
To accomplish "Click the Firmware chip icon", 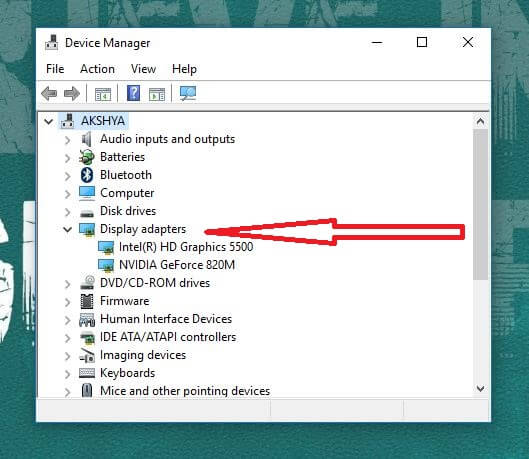I will click(x=87, y=301).
